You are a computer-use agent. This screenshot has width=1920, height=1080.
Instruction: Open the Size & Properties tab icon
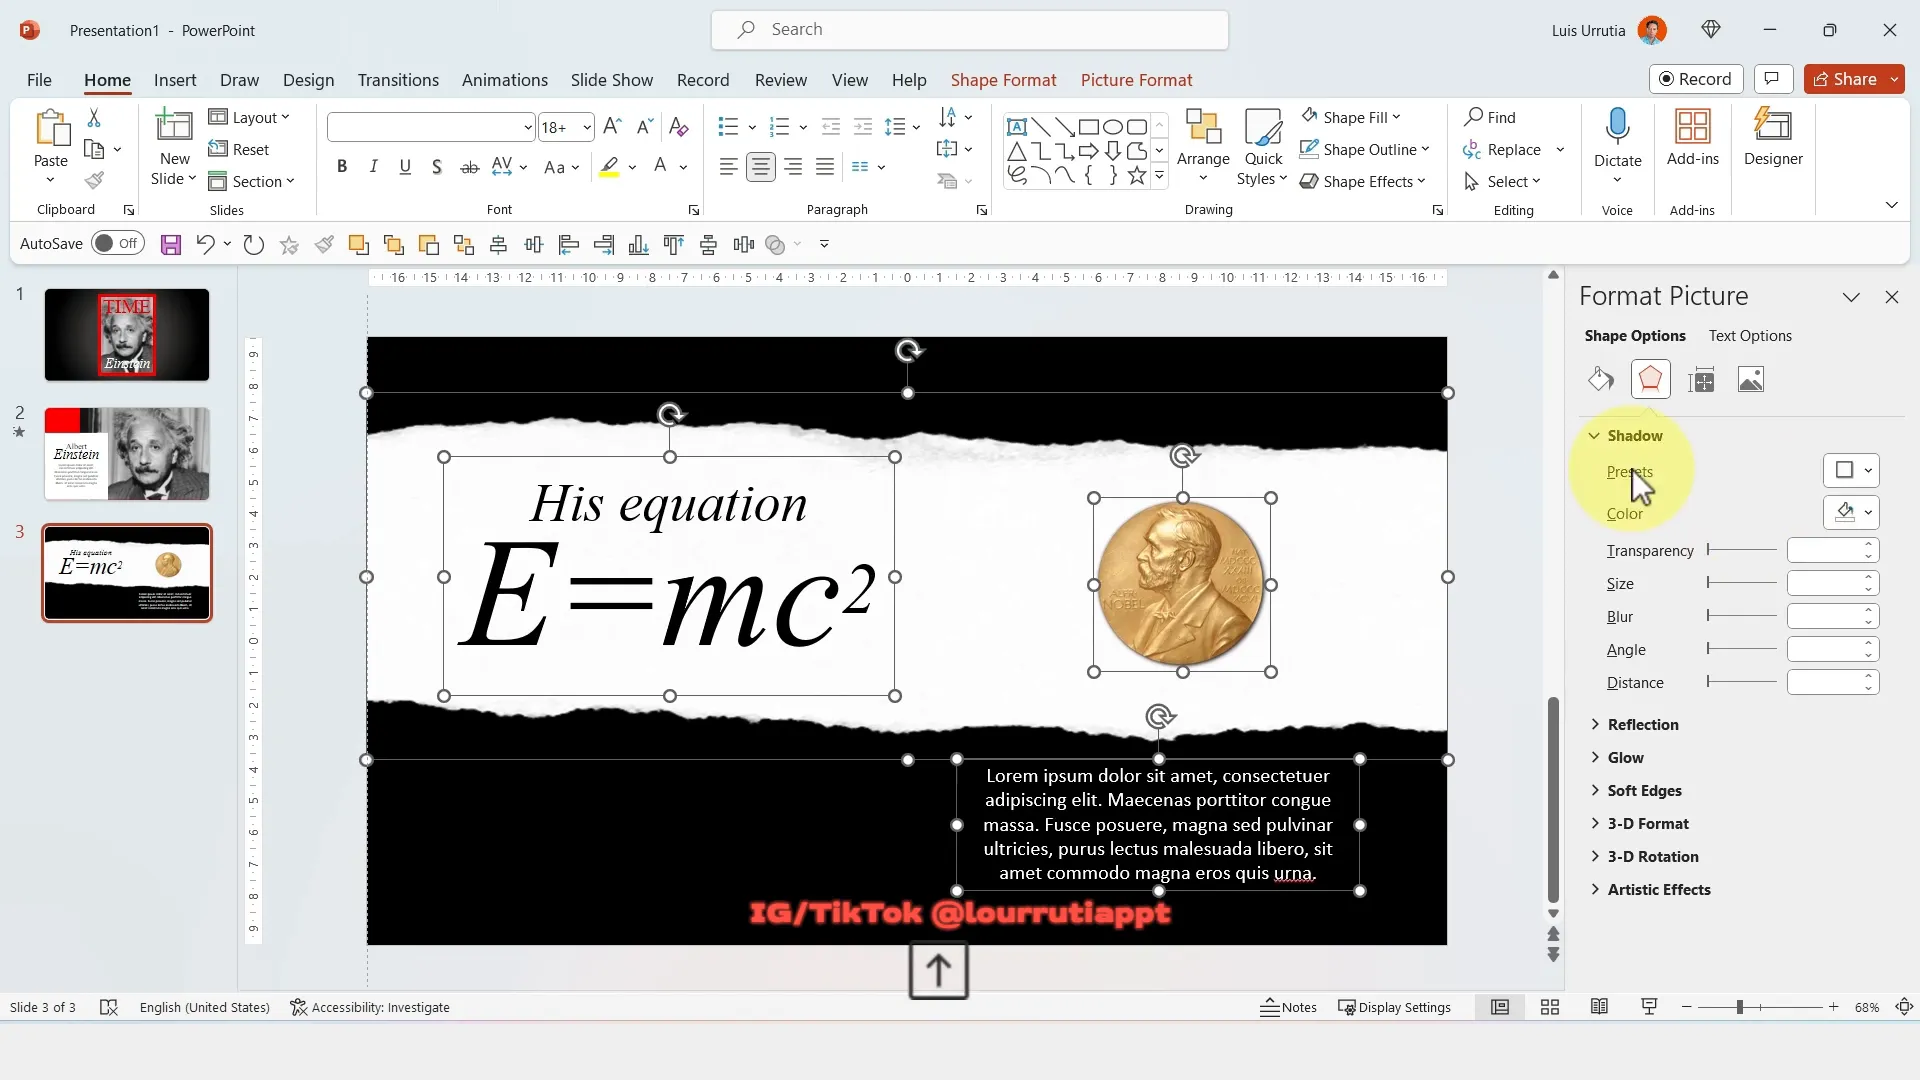[1701, 379]
